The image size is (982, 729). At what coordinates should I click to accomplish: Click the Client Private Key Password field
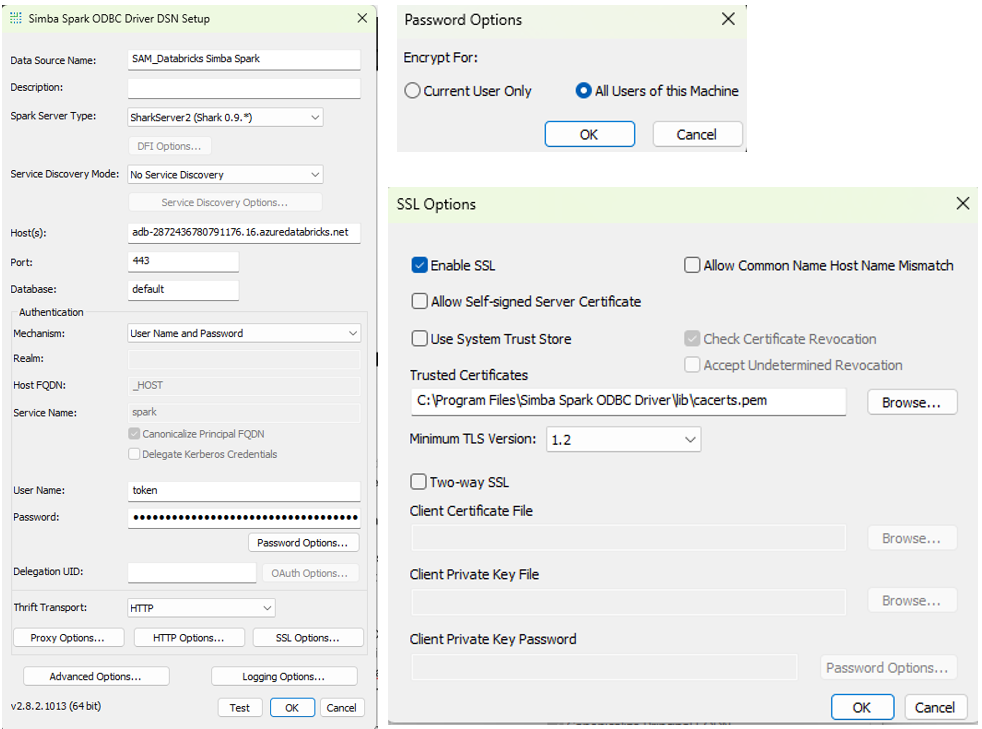tap(604, 668)
